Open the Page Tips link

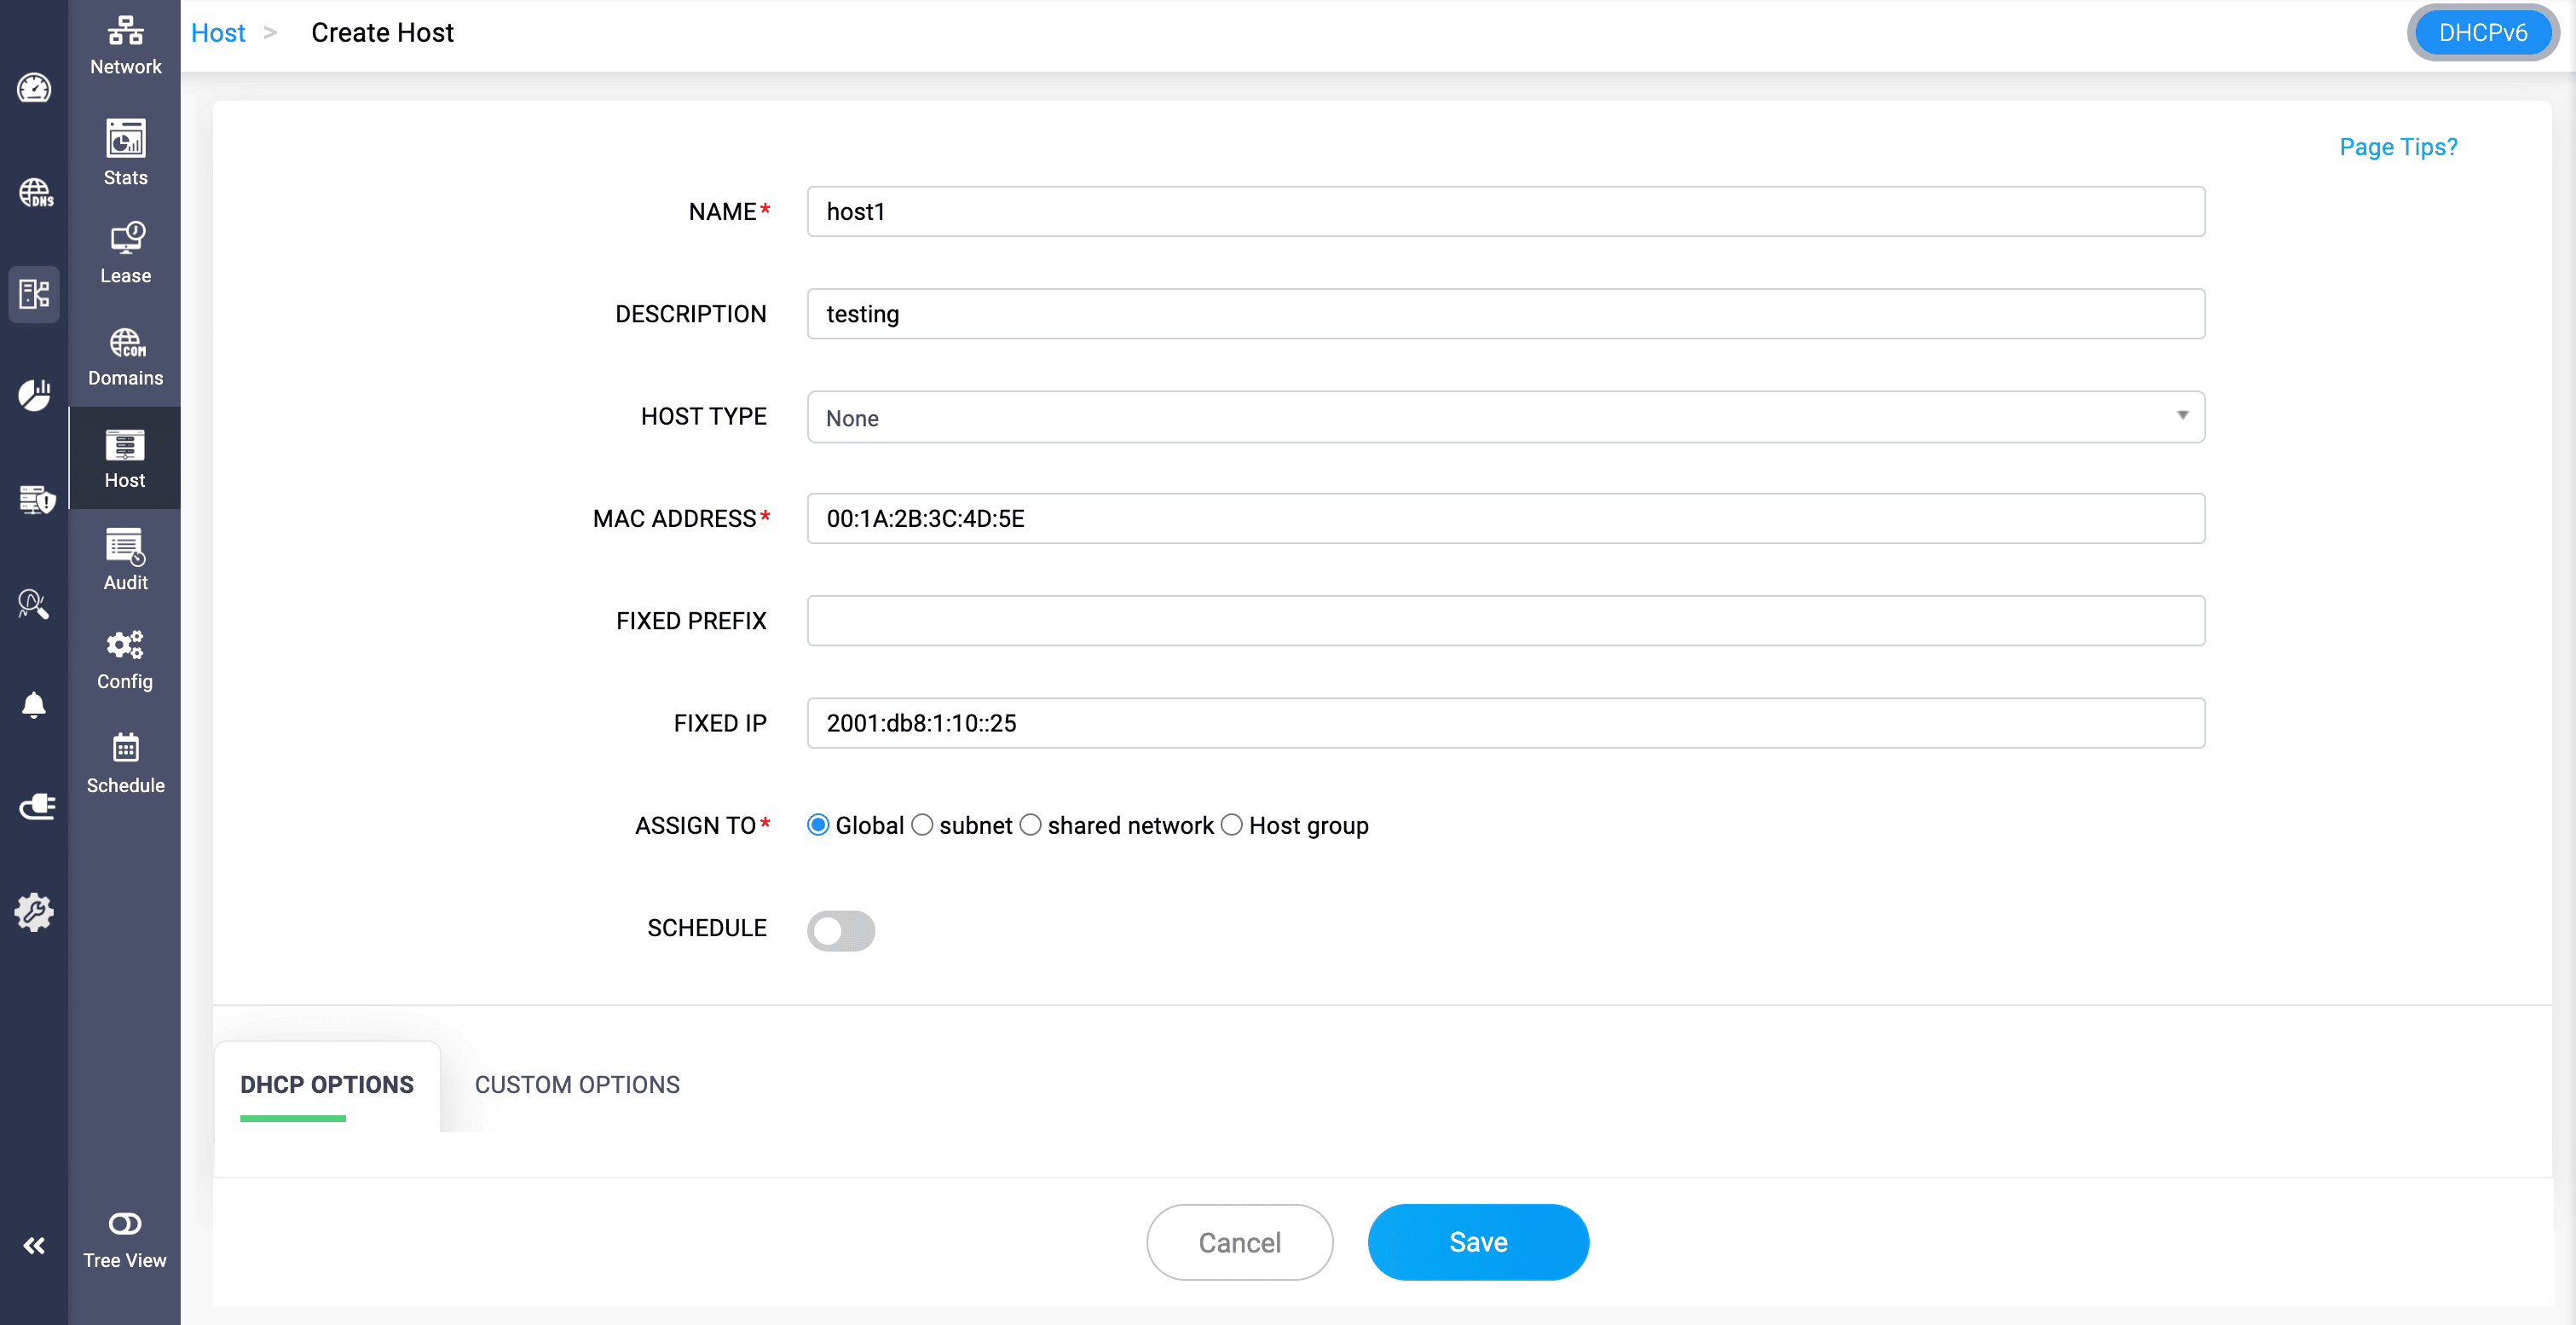pyautogui.click(x=2398, y=147)
